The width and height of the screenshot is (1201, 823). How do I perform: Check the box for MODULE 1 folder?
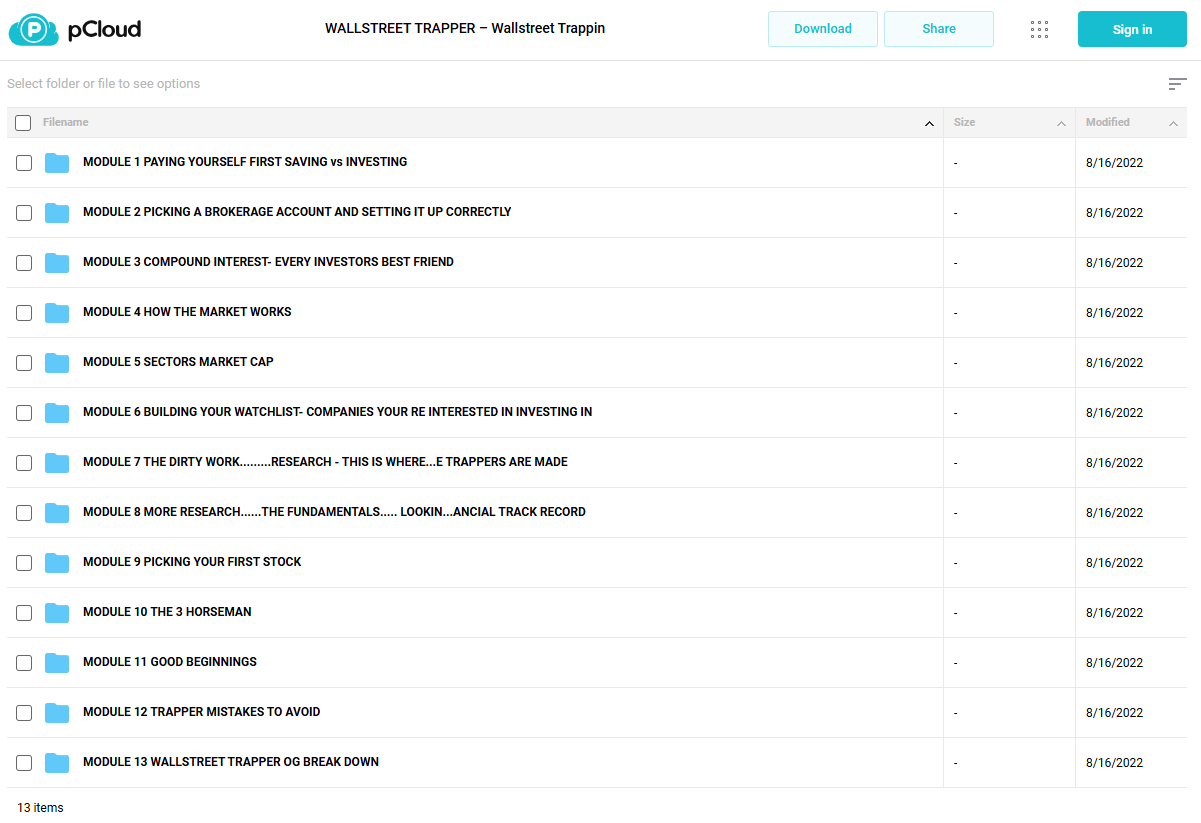[24, 163]
